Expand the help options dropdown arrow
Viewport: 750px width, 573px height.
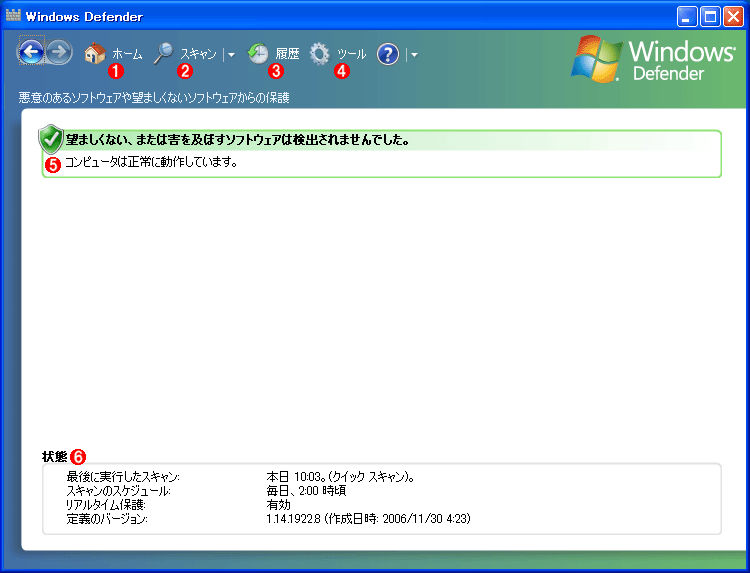tap(414, 55)
